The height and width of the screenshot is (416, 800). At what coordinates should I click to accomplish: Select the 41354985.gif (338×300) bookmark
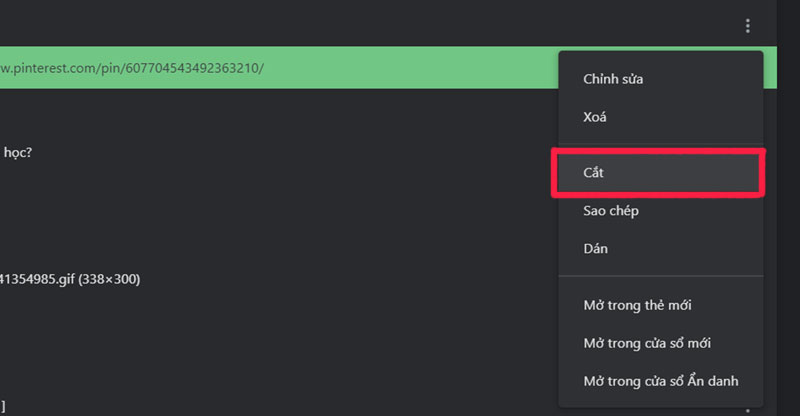click(70, 279)
